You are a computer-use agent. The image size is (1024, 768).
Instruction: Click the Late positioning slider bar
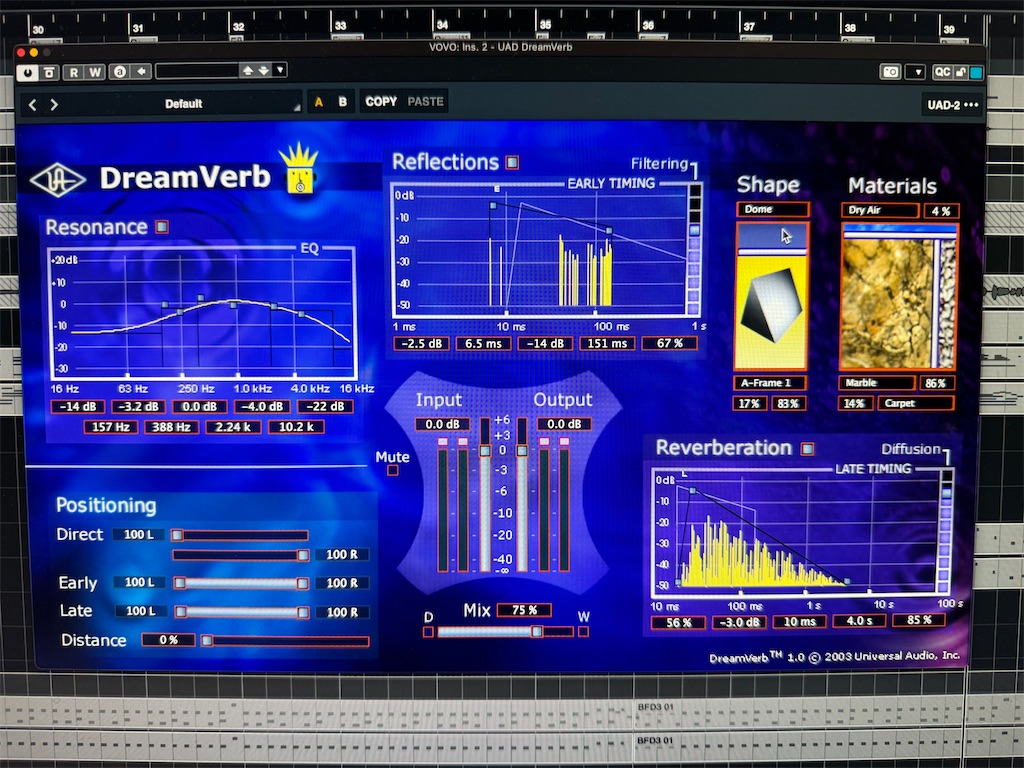click(241, 612)
